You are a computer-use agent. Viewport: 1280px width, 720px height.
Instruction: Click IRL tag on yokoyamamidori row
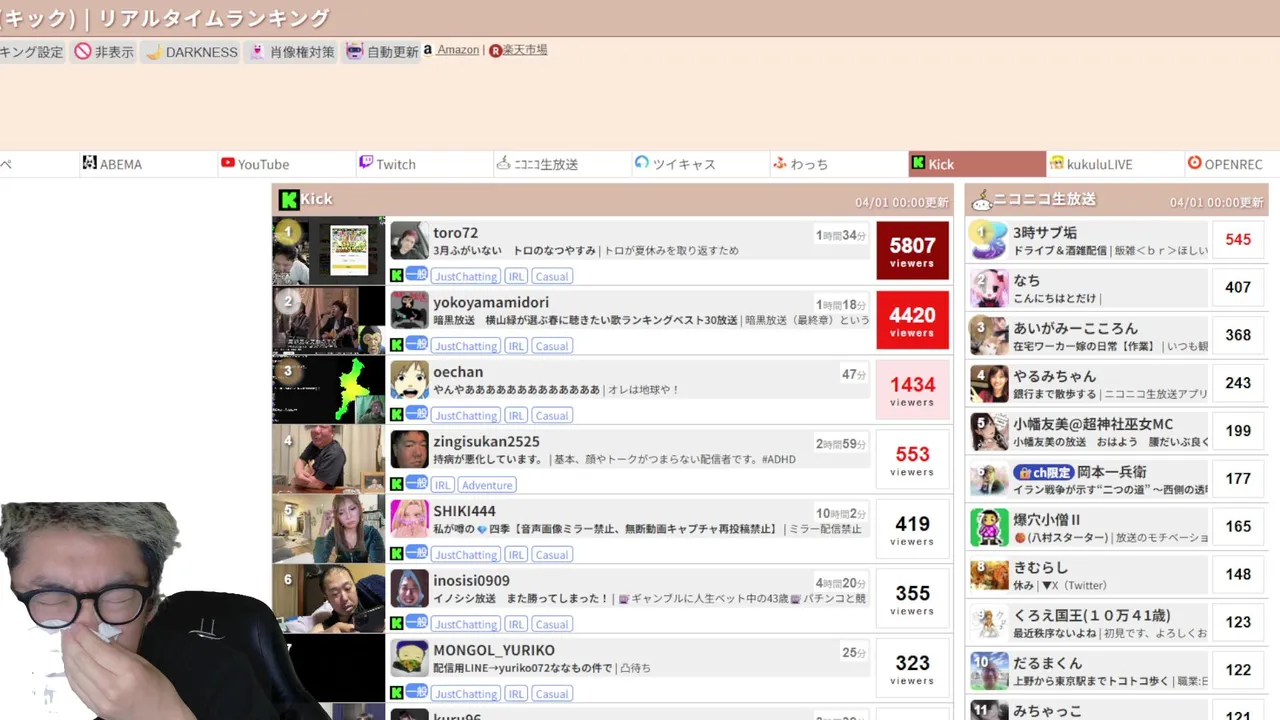[516, 346]
